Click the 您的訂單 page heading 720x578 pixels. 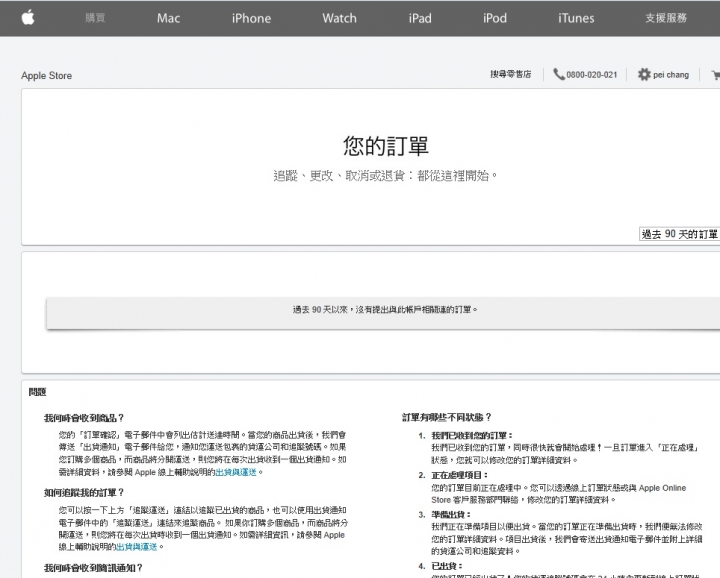click(x=386, y=146)
